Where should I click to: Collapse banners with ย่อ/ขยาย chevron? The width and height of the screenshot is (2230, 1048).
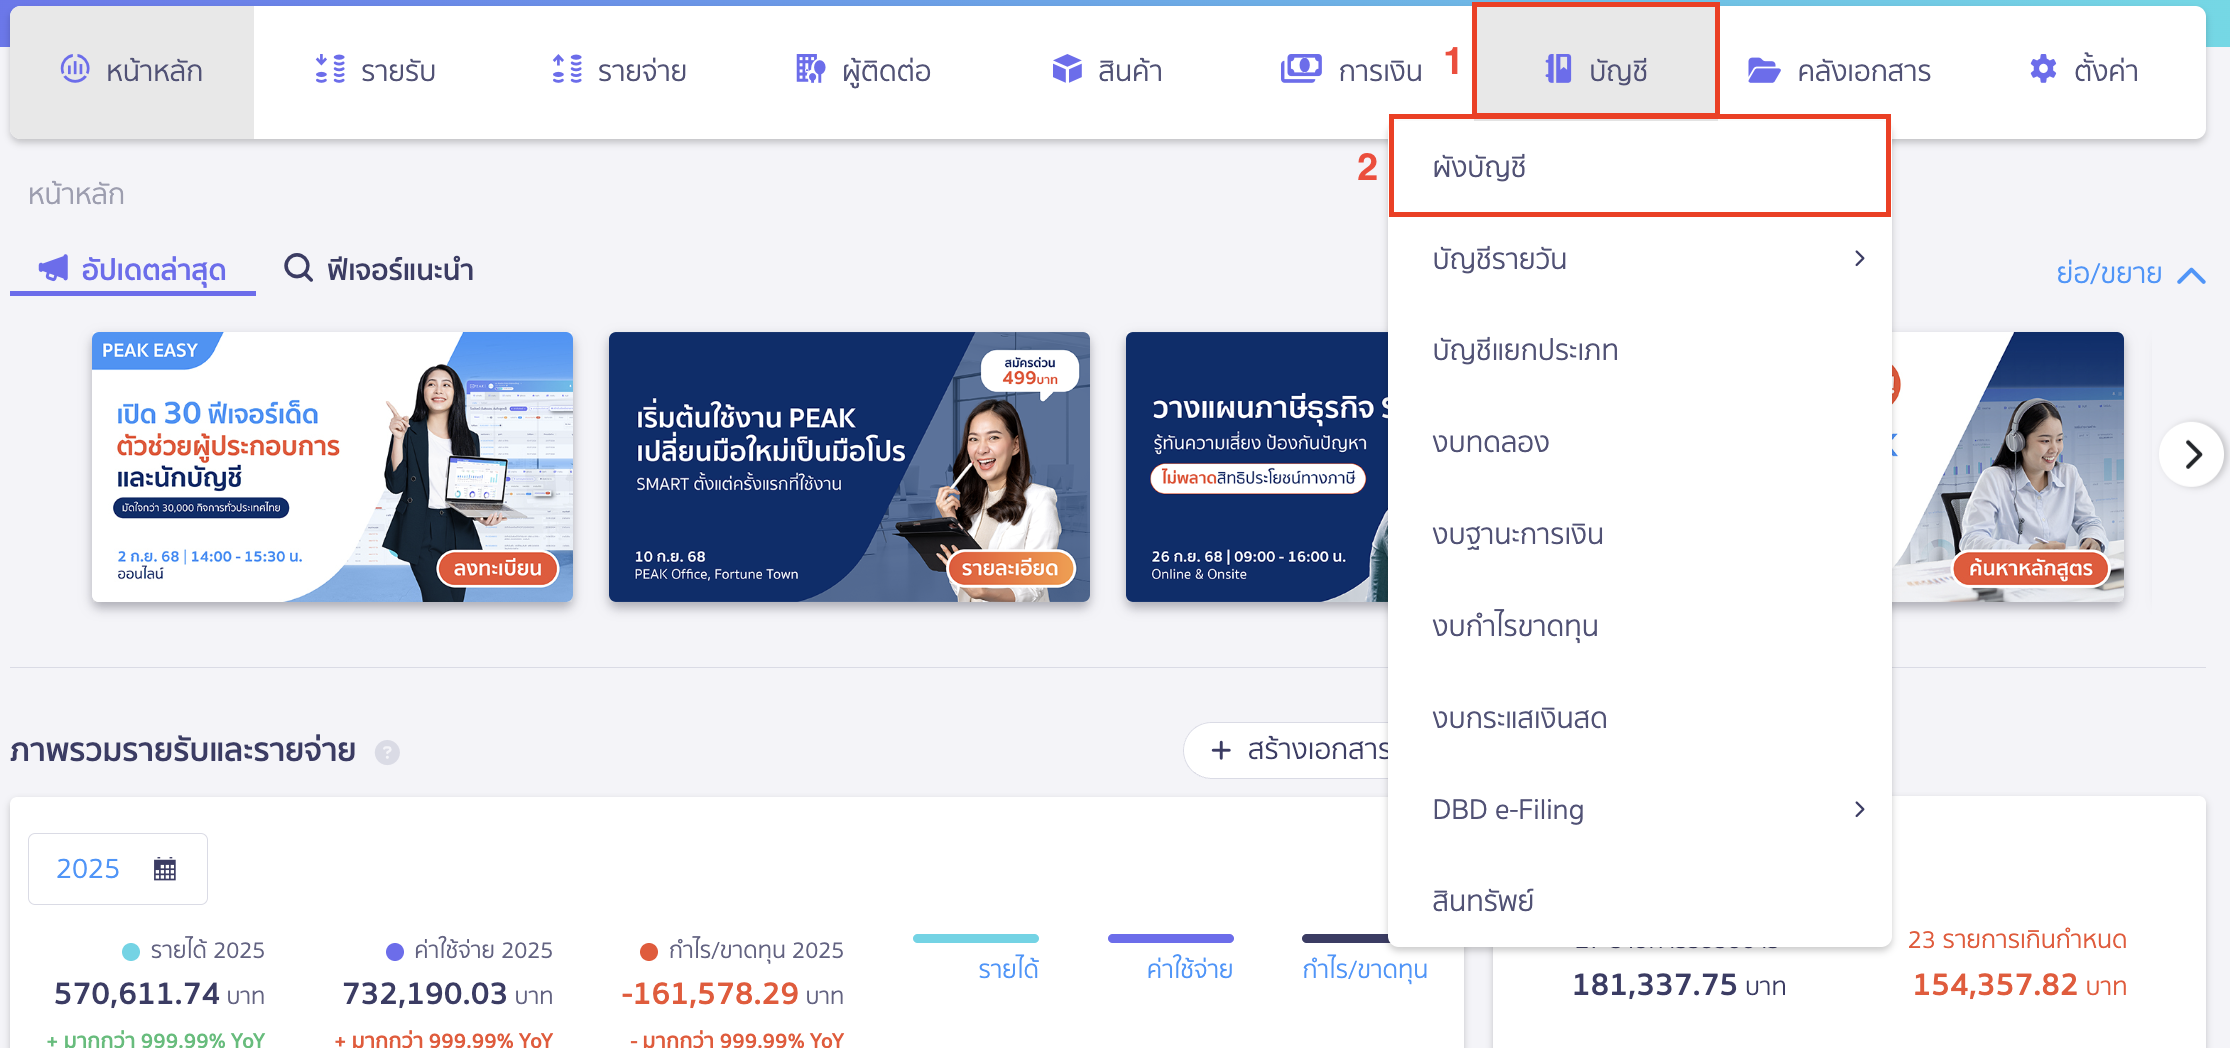point(2191,275)
